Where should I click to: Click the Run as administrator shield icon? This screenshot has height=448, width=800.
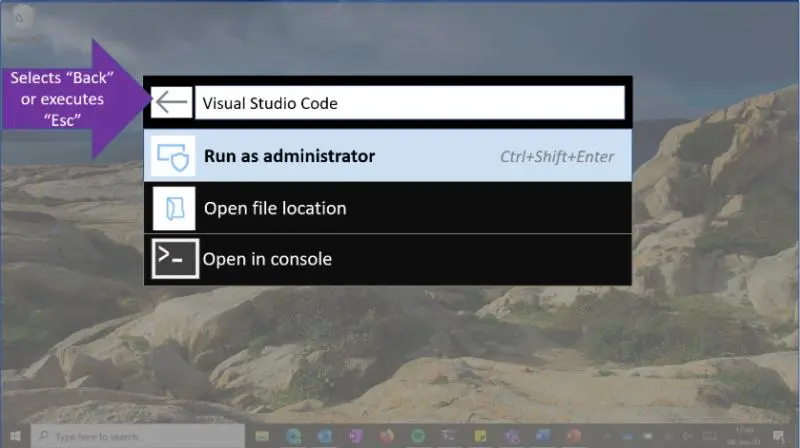pyautogui.click(x=173, y=157)
